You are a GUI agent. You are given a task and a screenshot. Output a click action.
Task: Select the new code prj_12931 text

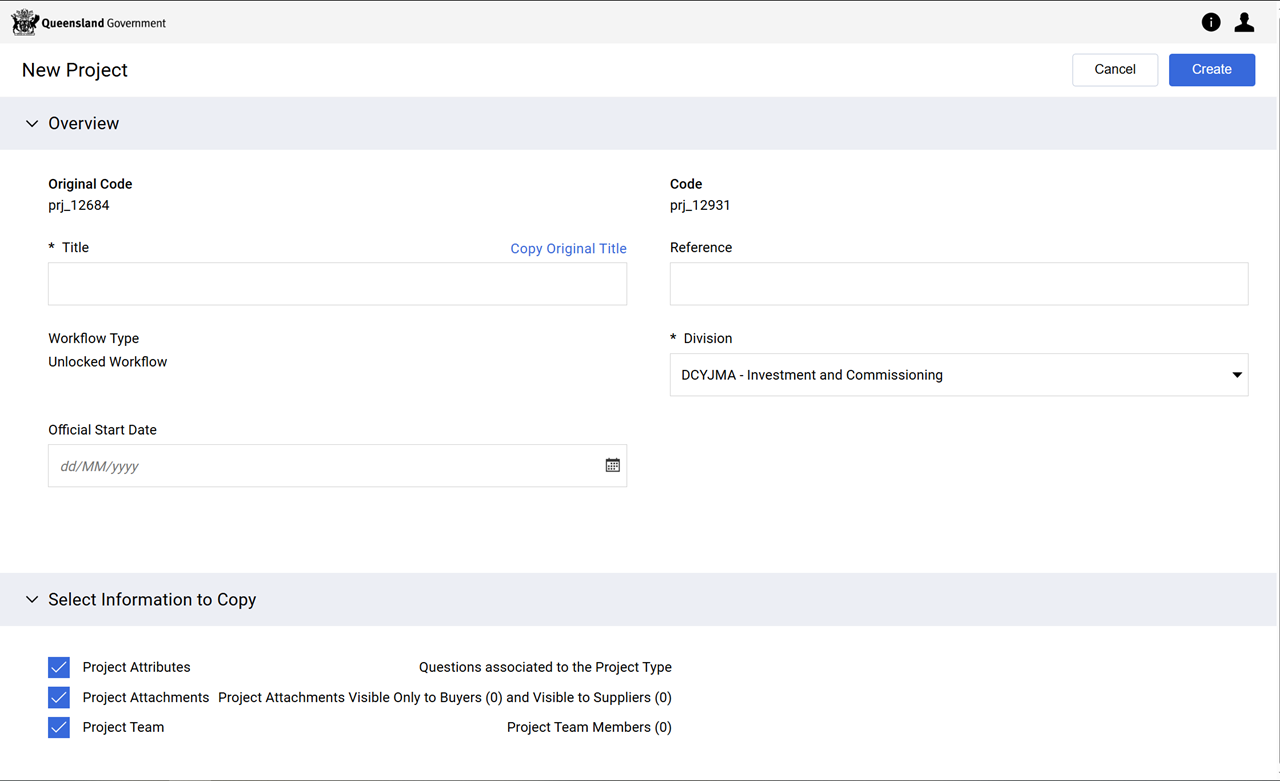pyautogui.click(x=700, y=205)
